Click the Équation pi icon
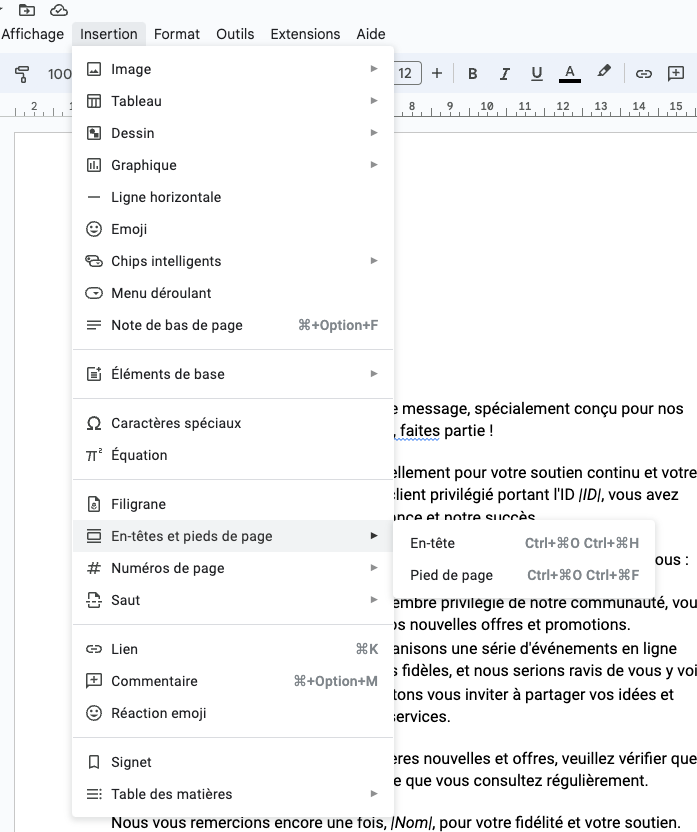The width and height of the screenshot is (697, 832). coord(94,455)
